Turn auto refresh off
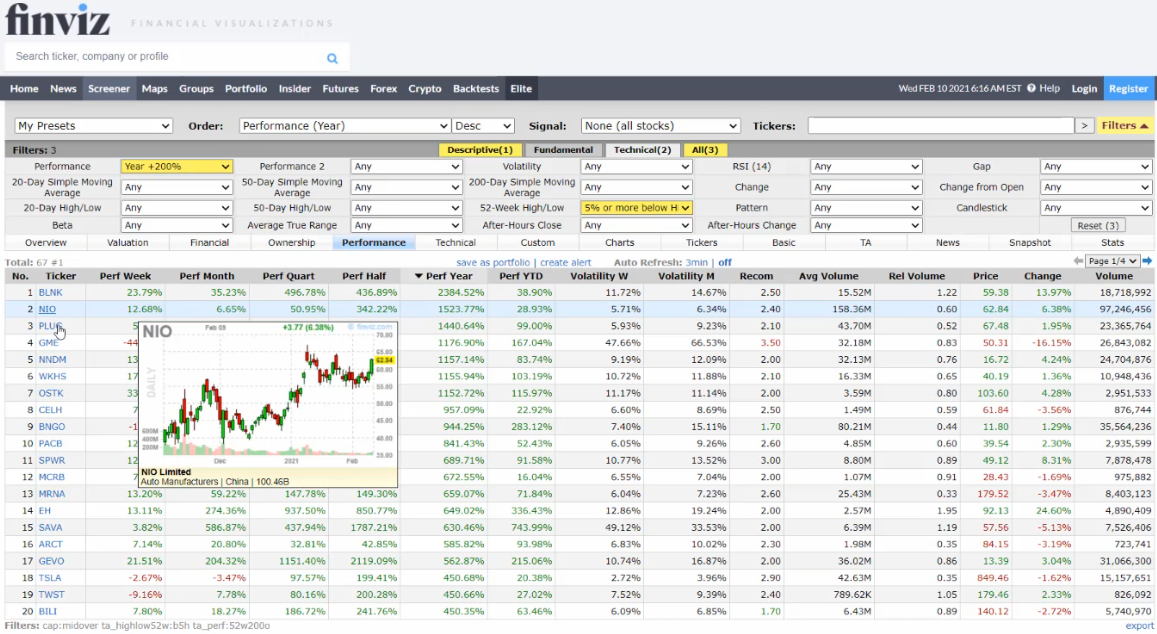 724,262
